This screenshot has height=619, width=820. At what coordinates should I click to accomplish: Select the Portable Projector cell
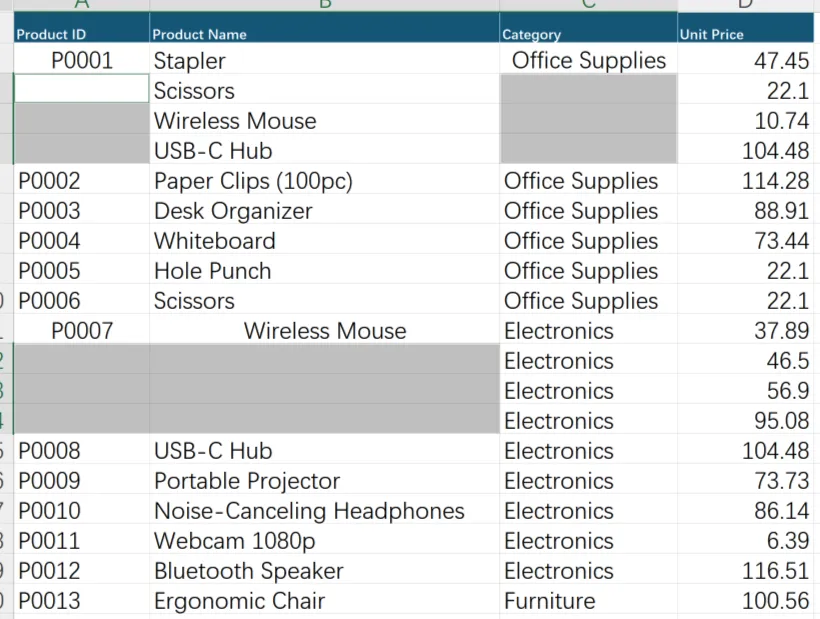click(x=324, y=481)
